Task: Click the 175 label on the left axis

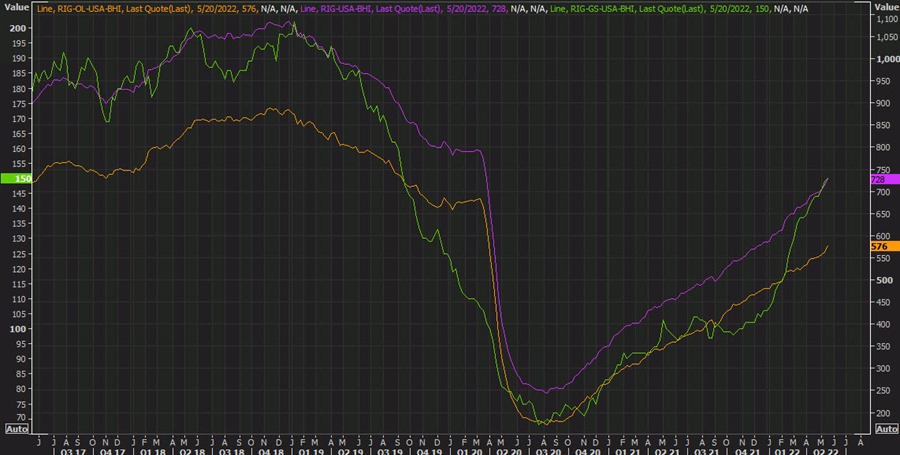Action: [x=20, y=104]
